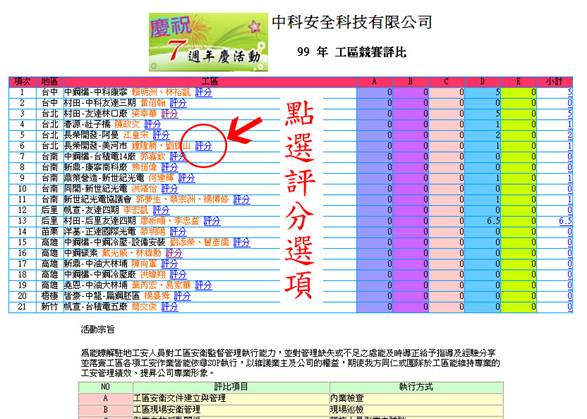
Task: Click the 評分 link in row 2 中科友達三期
Action: pyautogui.click(x=178, y=103)
